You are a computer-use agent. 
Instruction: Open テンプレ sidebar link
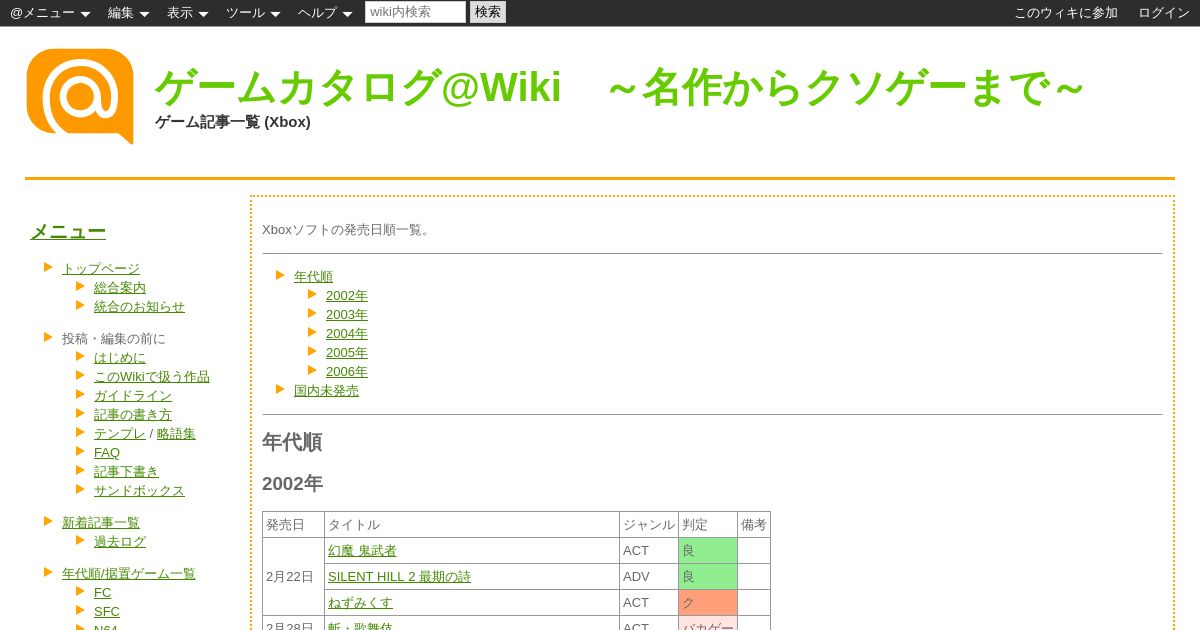point(120,433)
